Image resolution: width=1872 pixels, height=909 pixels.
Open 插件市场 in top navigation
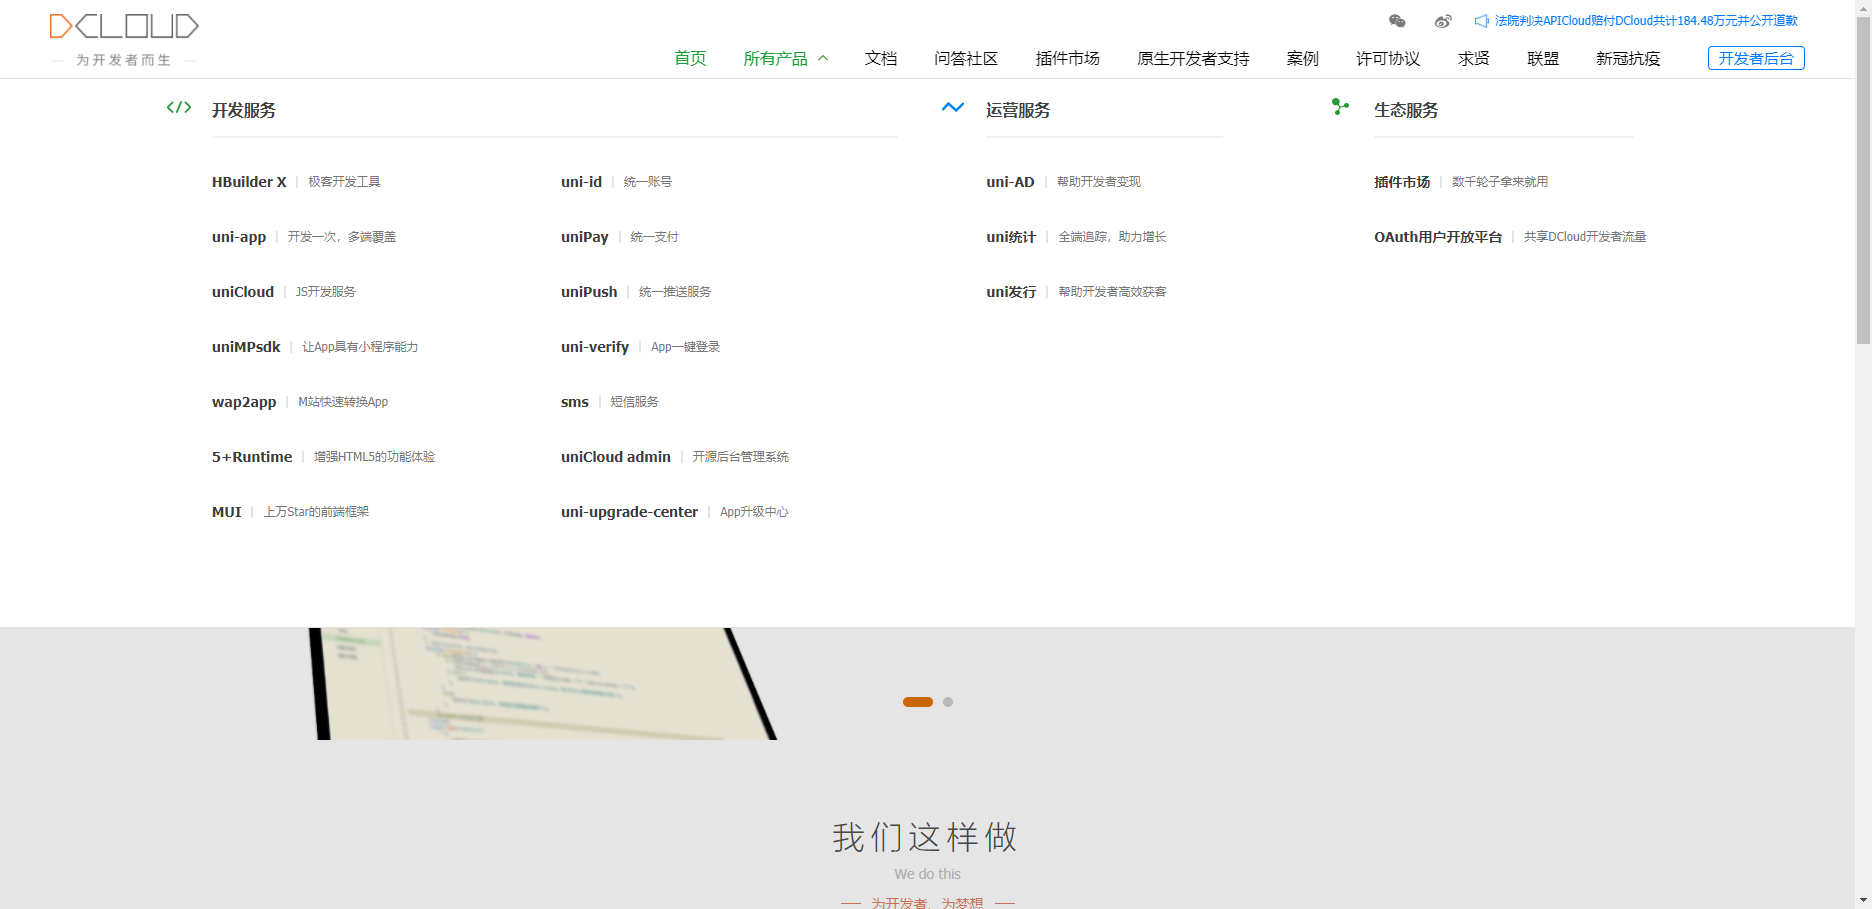pos(1068,58)
